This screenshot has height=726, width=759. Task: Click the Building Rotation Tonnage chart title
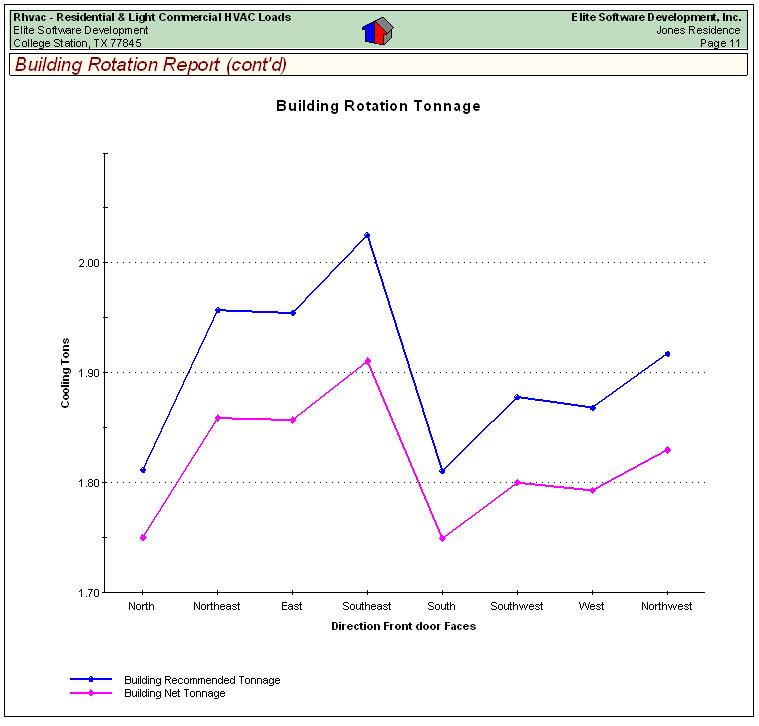[378, 106]
